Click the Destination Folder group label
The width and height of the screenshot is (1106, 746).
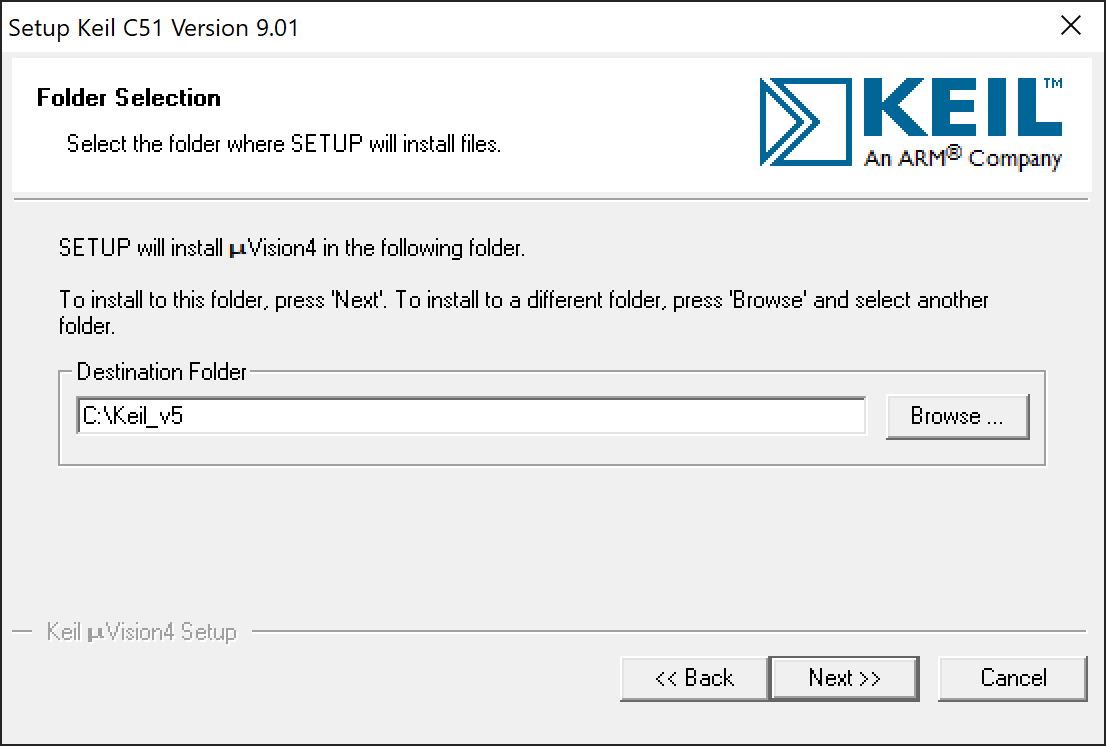[160, 372]
